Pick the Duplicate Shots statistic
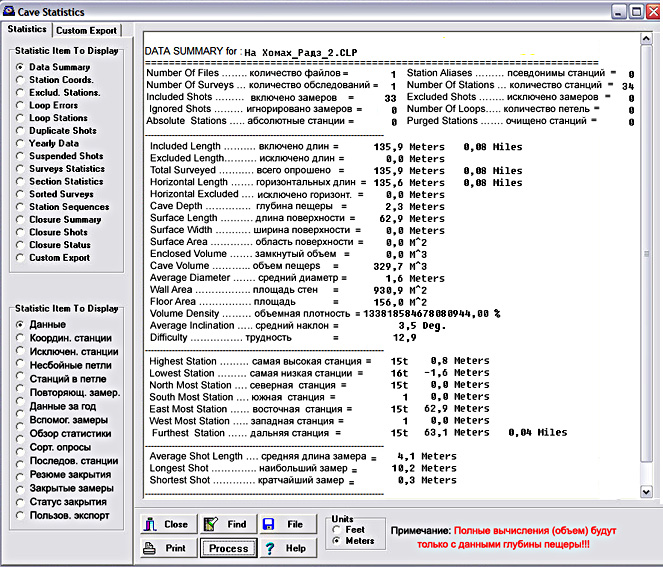Screen dimensions: 663x567 pyautogui.click(x=20, y=131)
